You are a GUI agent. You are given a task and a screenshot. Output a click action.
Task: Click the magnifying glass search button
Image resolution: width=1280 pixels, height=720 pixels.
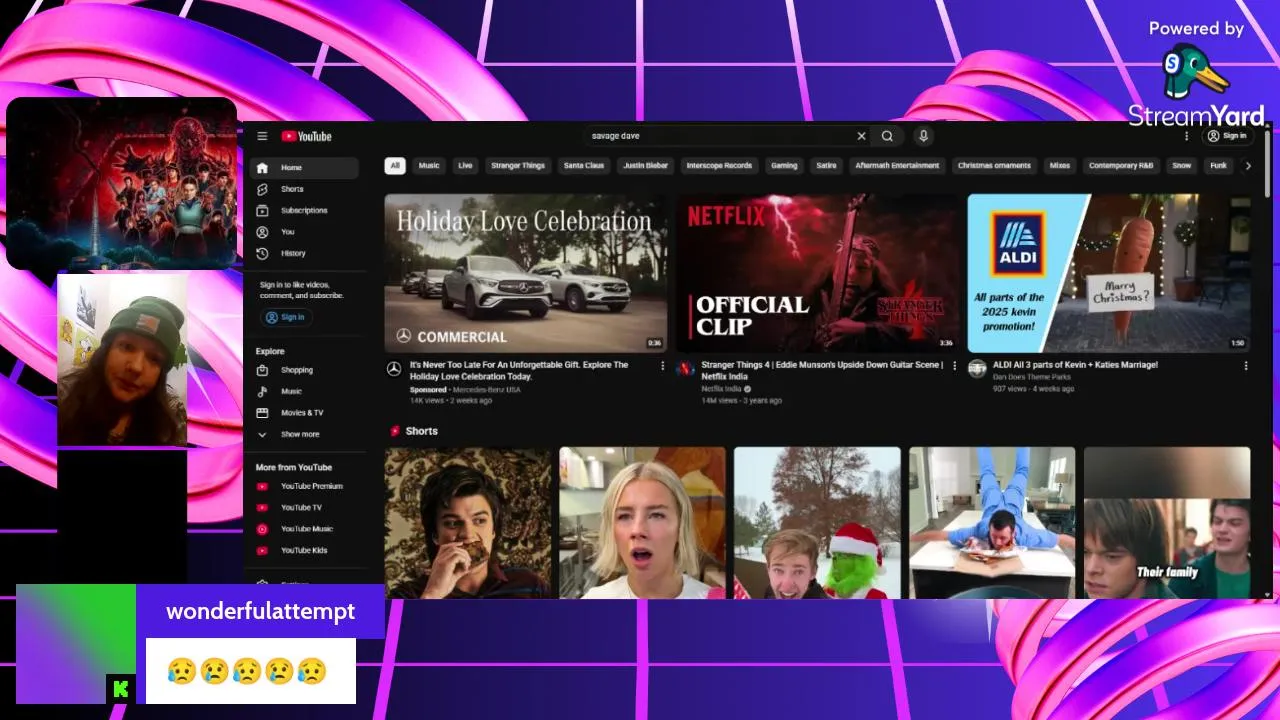click(x=887, y=136)
